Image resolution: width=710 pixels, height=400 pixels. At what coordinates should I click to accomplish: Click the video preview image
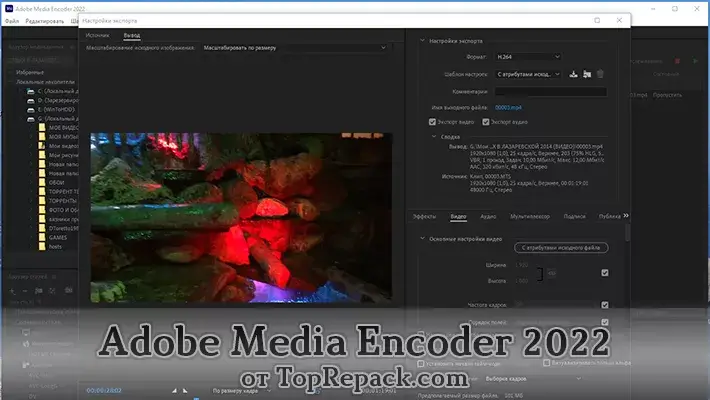click(241, 217)
